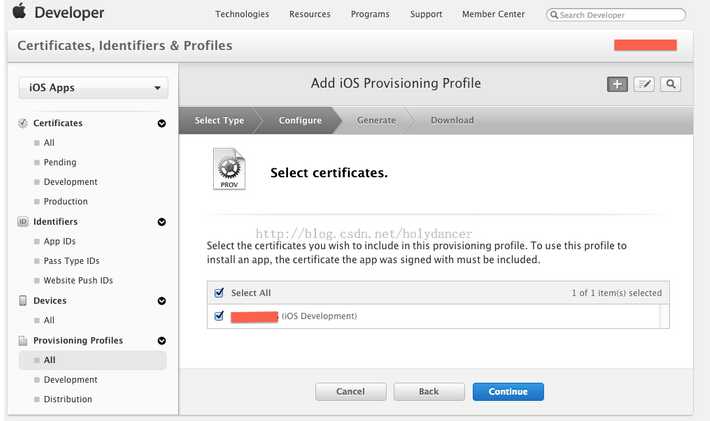Click the edit profile pencil icon

coord(644,84)
